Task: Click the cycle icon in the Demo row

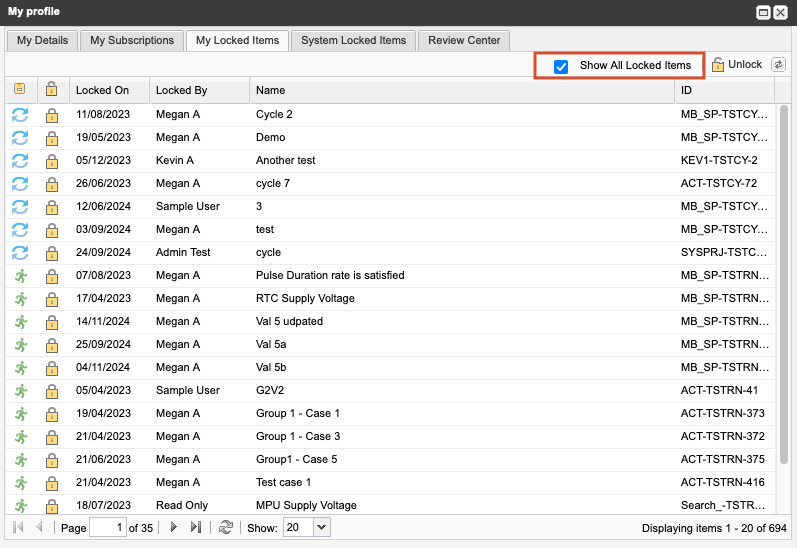Action: pyautogui.click(x=20, y=138)
